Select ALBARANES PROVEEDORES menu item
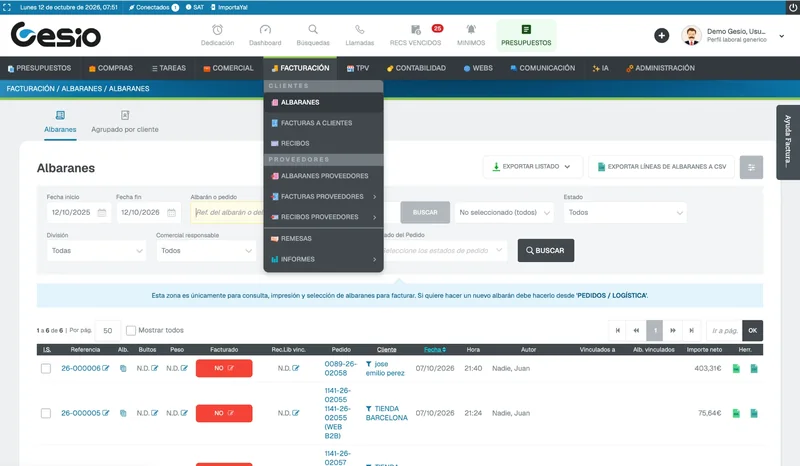The image size is (800, 466). coord(323,176)
